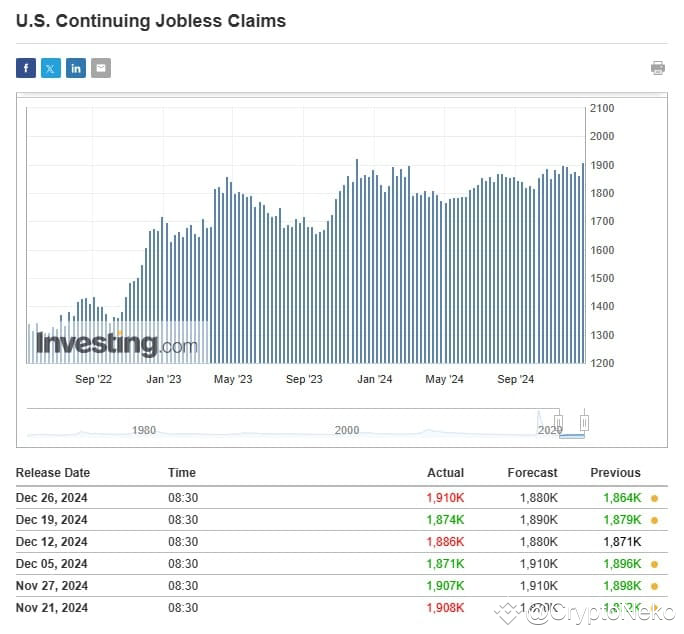
Task: Click forecast 1,910K in Nov 27 row
Action: (x=538, y=586)
